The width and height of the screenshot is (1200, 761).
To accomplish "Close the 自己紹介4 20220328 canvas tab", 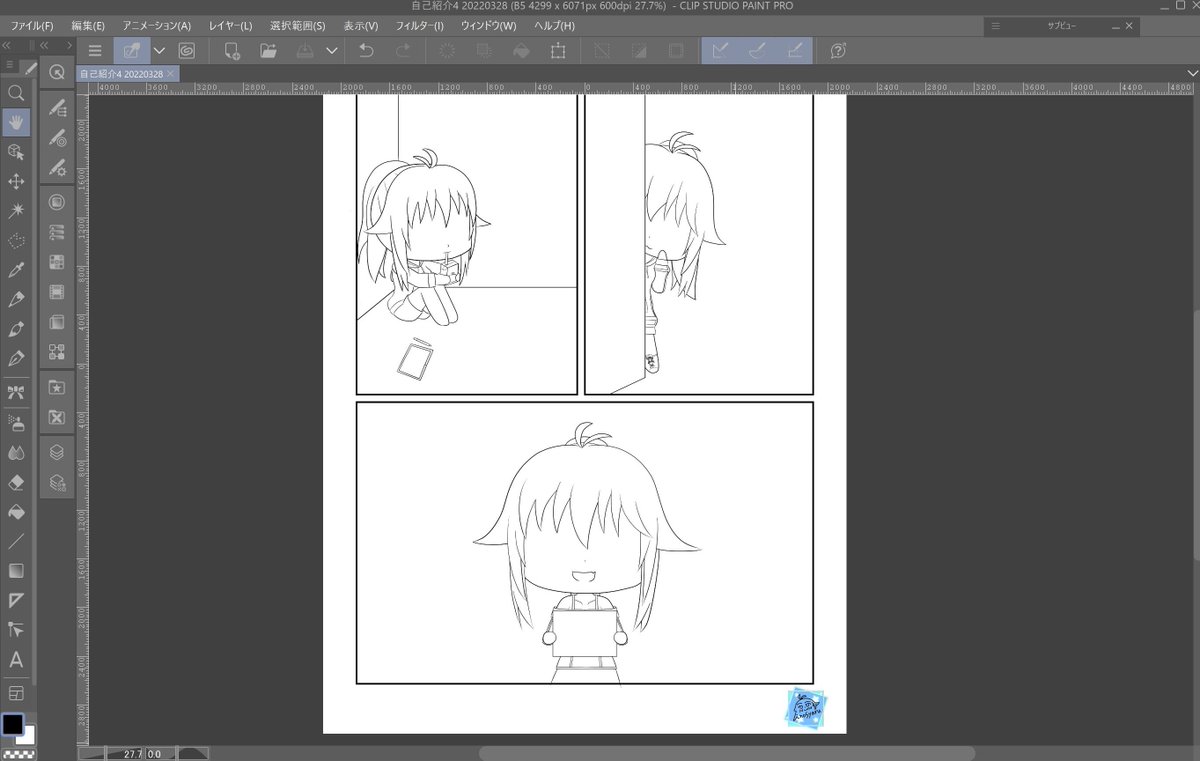I will coord(171,74).
